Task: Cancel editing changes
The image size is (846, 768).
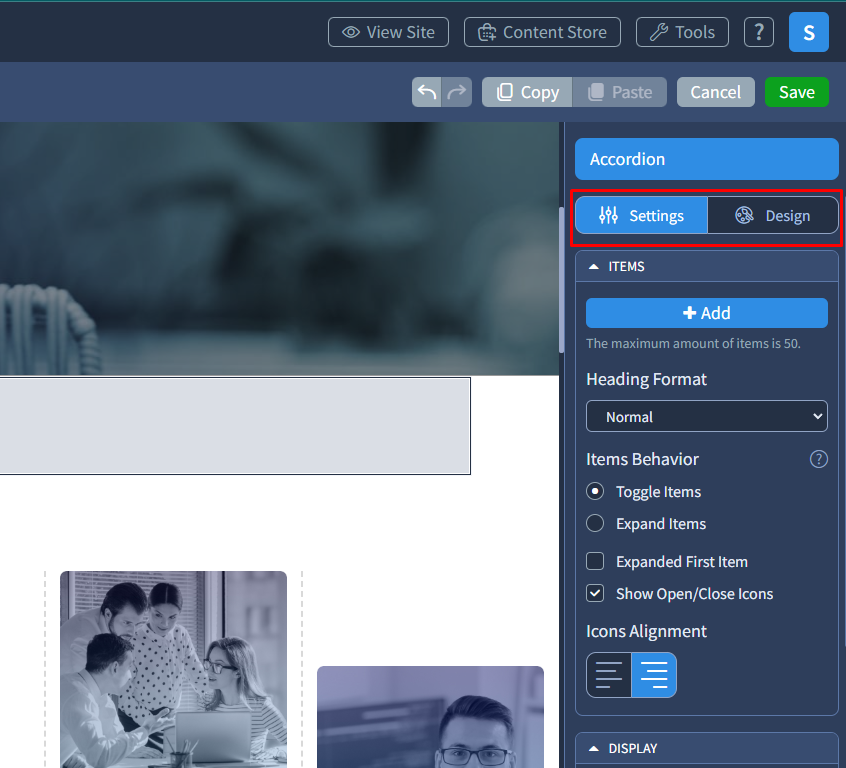Action: pyautogui.click(x=715, y=92)
